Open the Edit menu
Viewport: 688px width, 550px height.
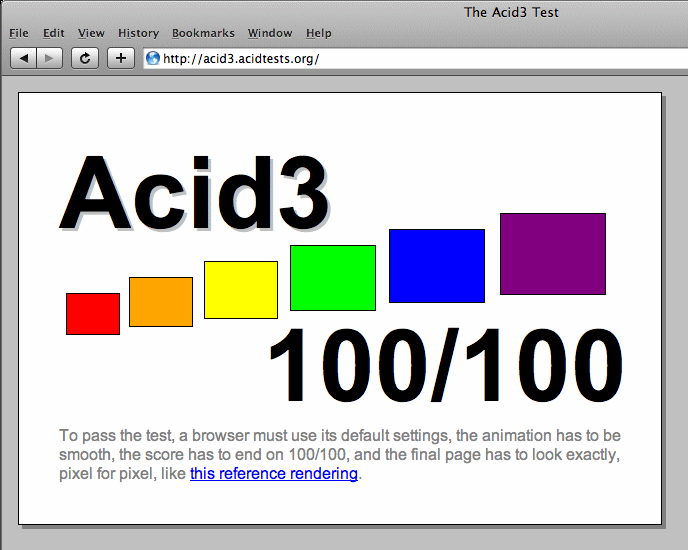[x=54, y=33]
